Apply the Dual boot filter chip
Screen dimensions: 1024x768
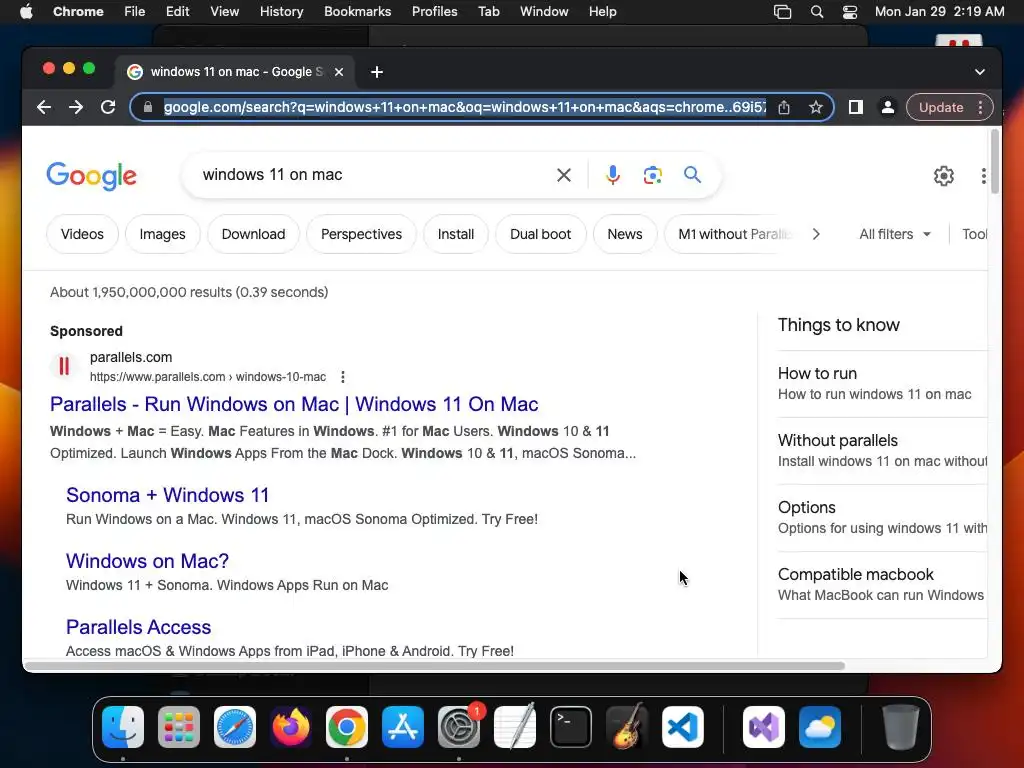point(540,234)
